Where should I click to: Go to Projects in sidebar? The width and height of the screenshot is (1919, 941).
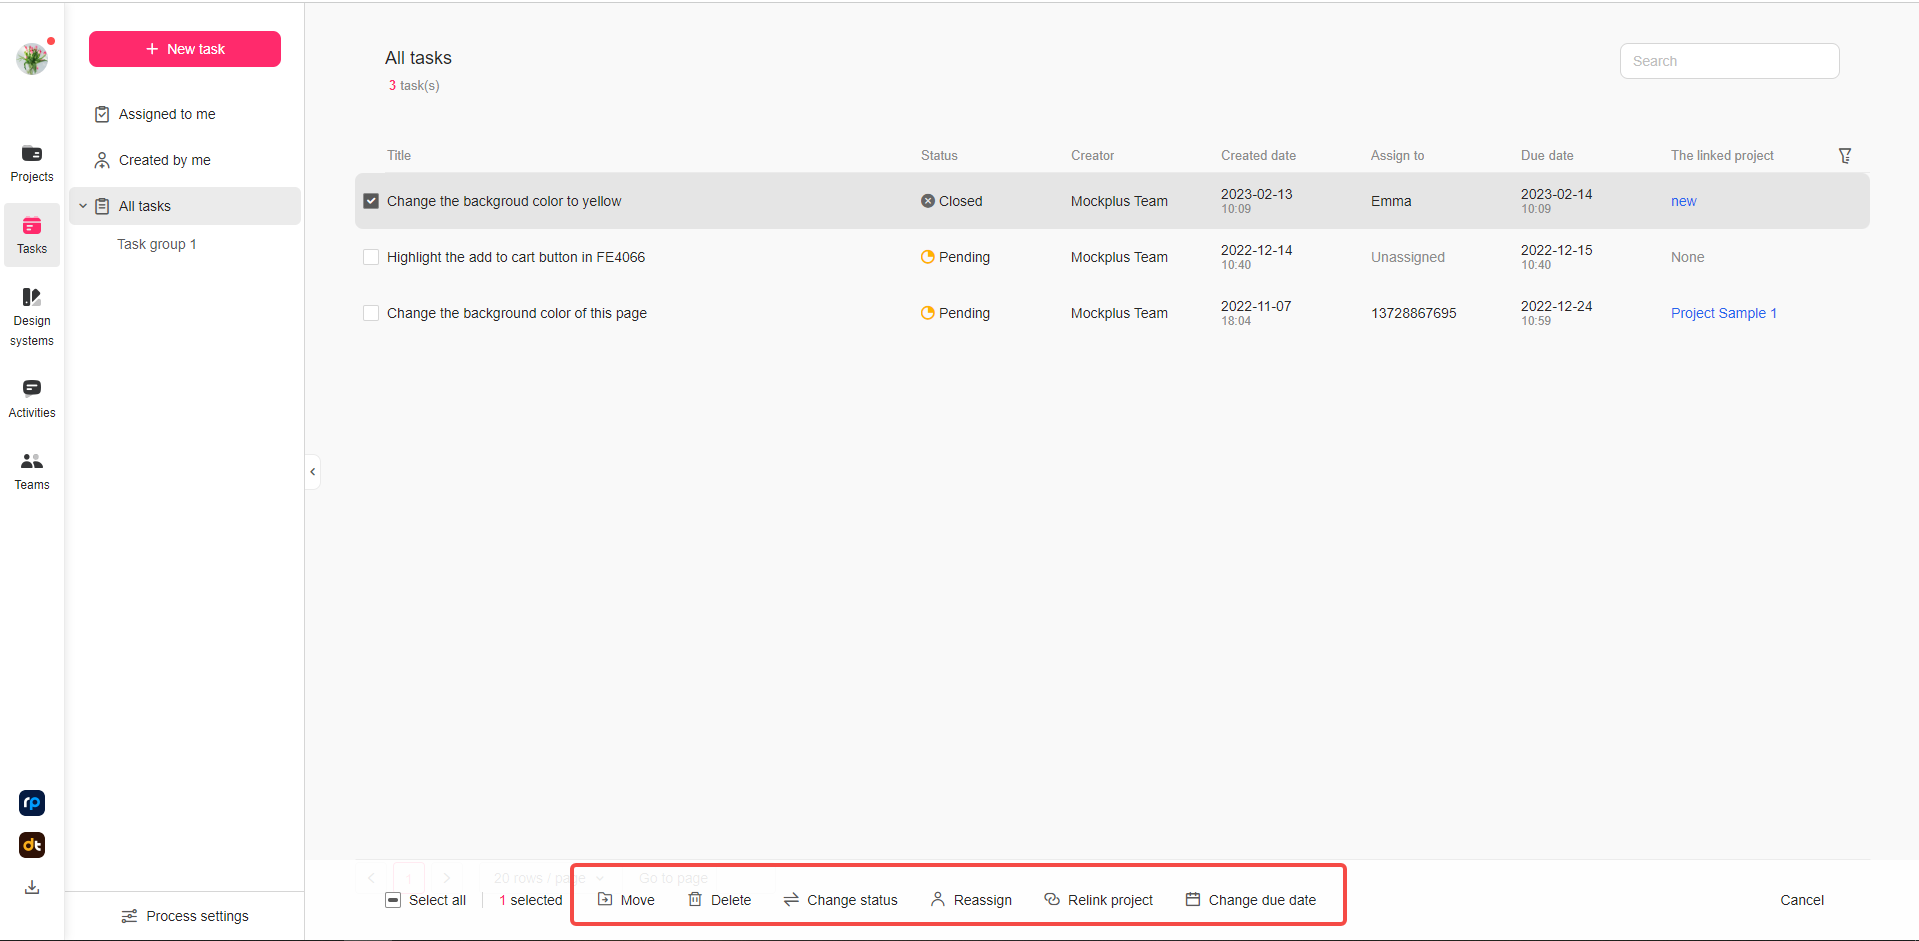(32, 164)
